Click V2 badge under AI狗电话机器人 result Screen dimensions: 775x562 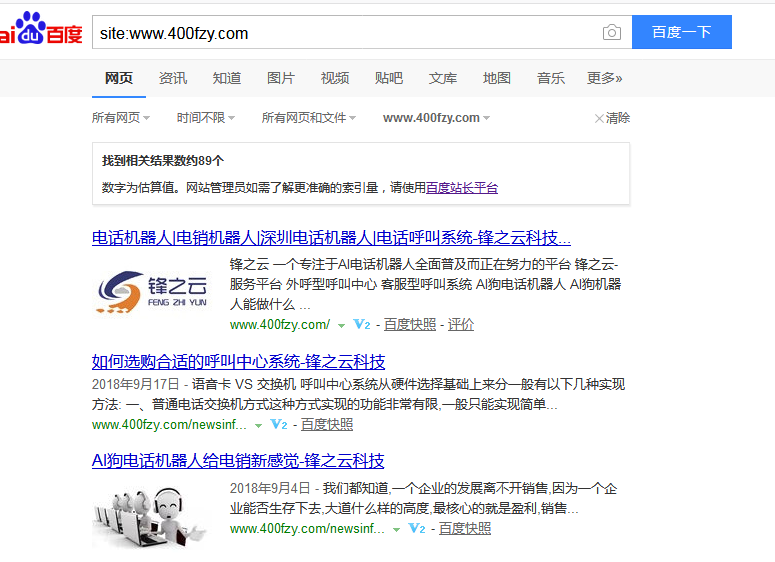point(417,529)
